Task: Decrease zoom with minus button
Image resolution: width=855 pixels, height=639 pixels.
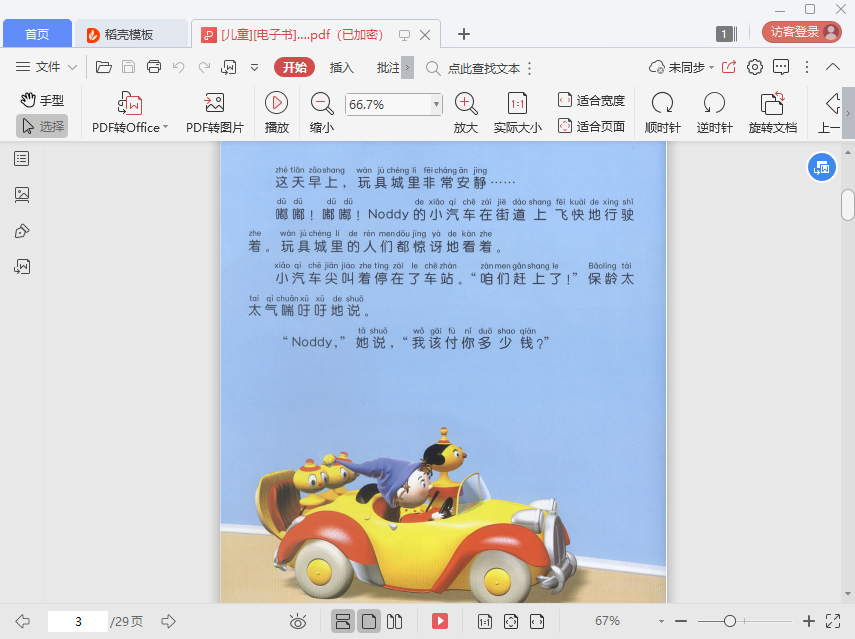Action: click(x=681, y=621)
